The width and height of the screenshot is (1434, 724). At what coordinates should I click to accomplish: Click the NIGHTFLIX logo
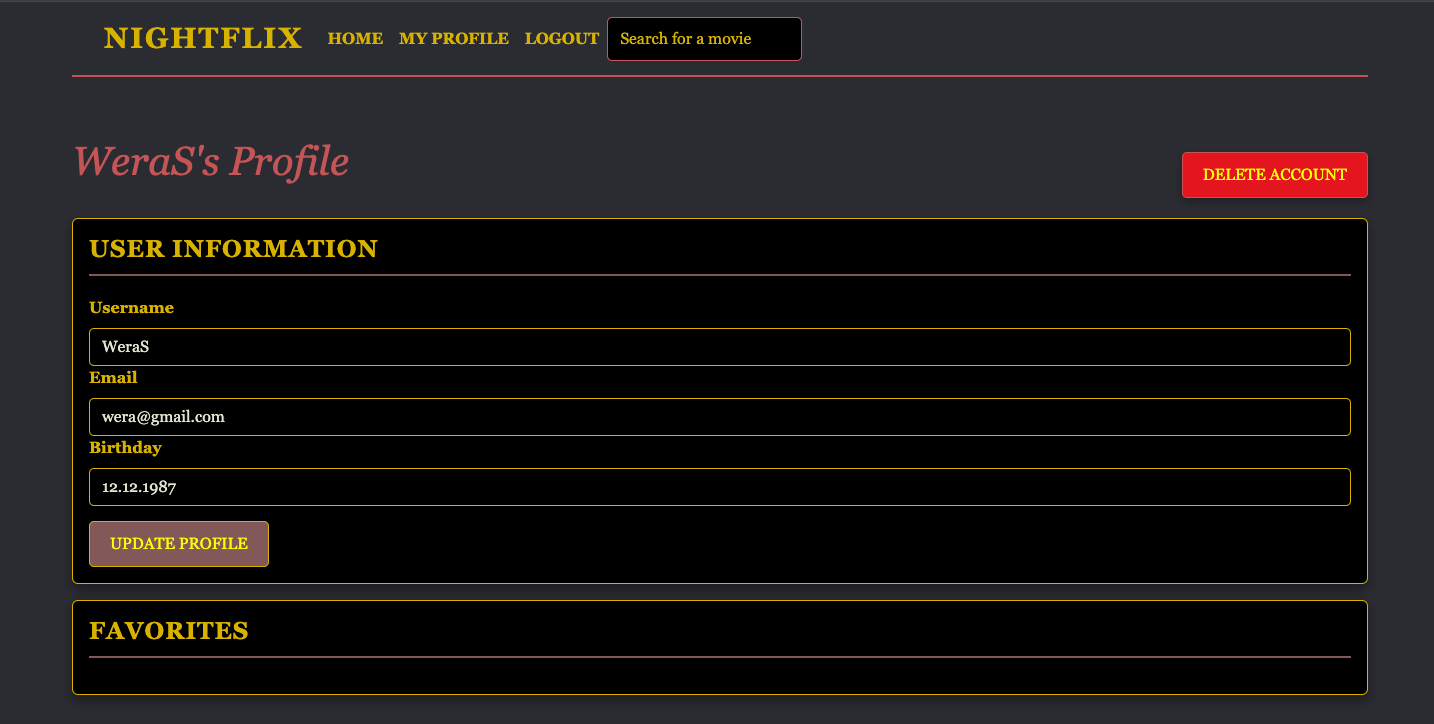point(203,38)
